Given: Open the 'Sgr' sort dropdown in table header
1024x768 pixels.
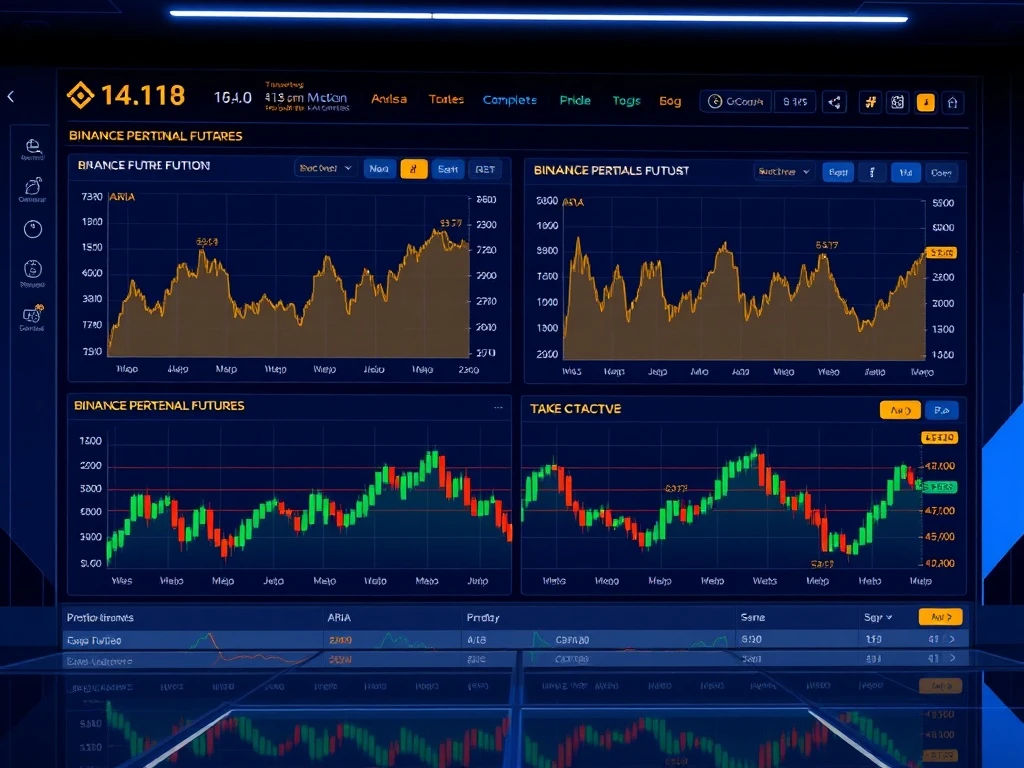Looking at the screenshot, I should (x=878, y=617).
